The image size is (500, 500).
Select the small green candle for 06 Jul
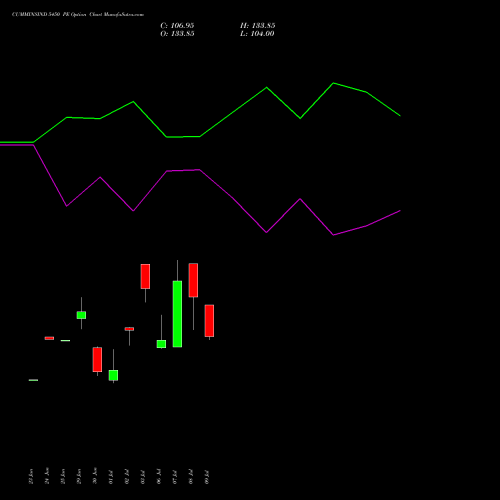pos(161,344)
